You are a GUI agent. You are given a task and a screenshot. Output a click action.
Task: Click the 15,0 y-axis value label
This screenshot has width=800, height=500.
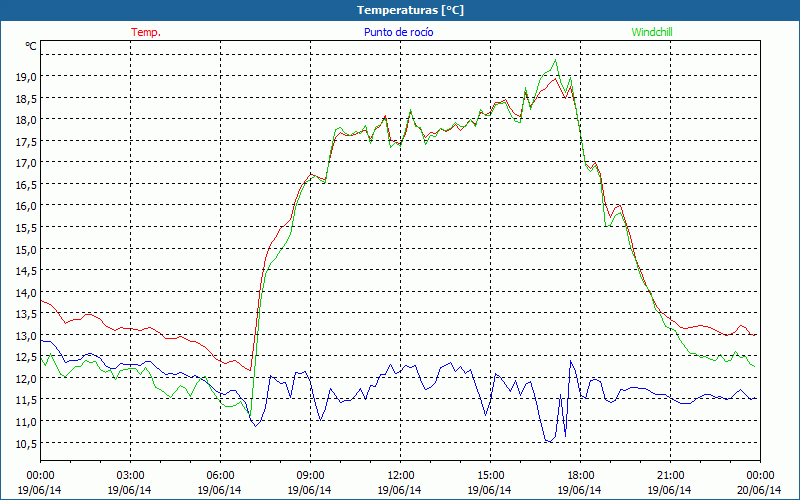pyautogui.click(x=25, y=249)
